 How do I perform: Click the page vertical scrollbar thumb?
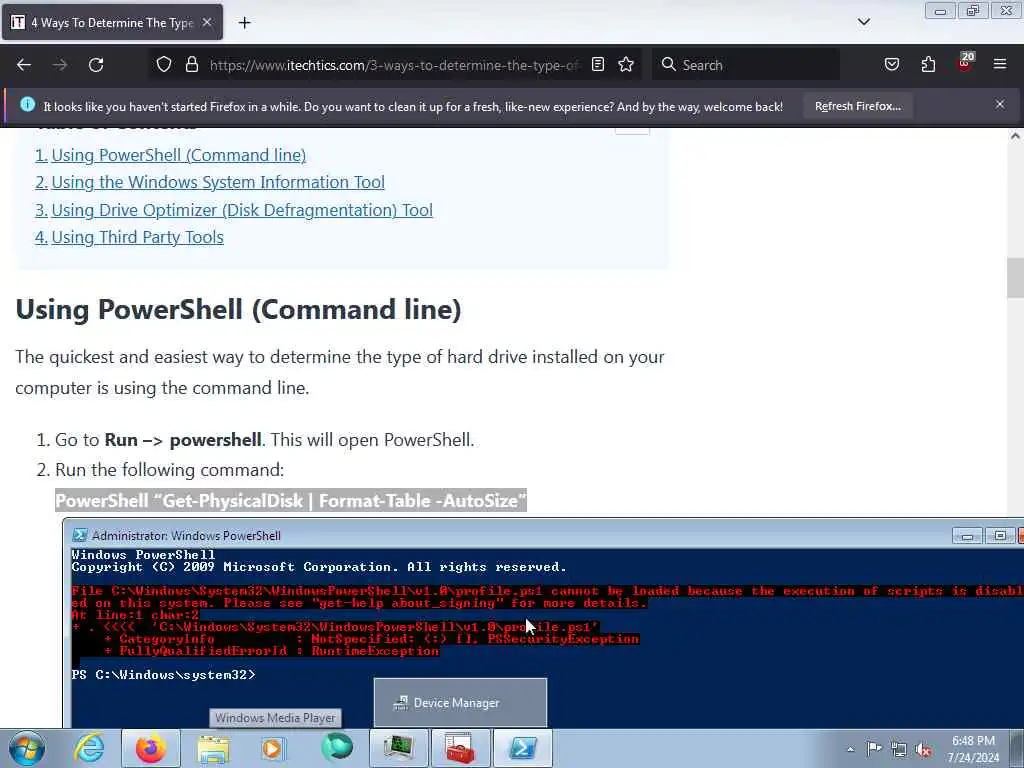[1014, 278]
